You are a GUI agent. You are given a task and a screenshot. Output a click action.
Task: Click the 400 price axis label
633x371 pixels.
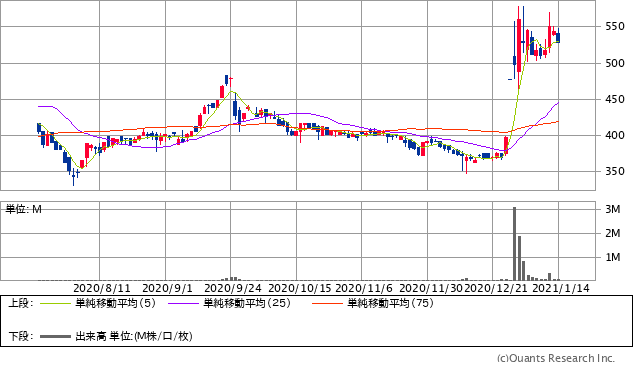(615, 136)
